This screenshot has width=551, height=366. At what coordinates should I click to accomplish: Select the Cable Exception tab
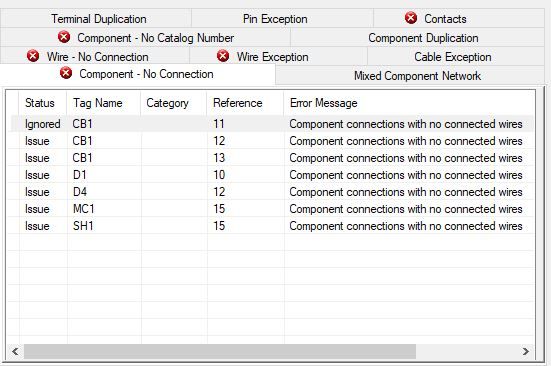[456, 57]
